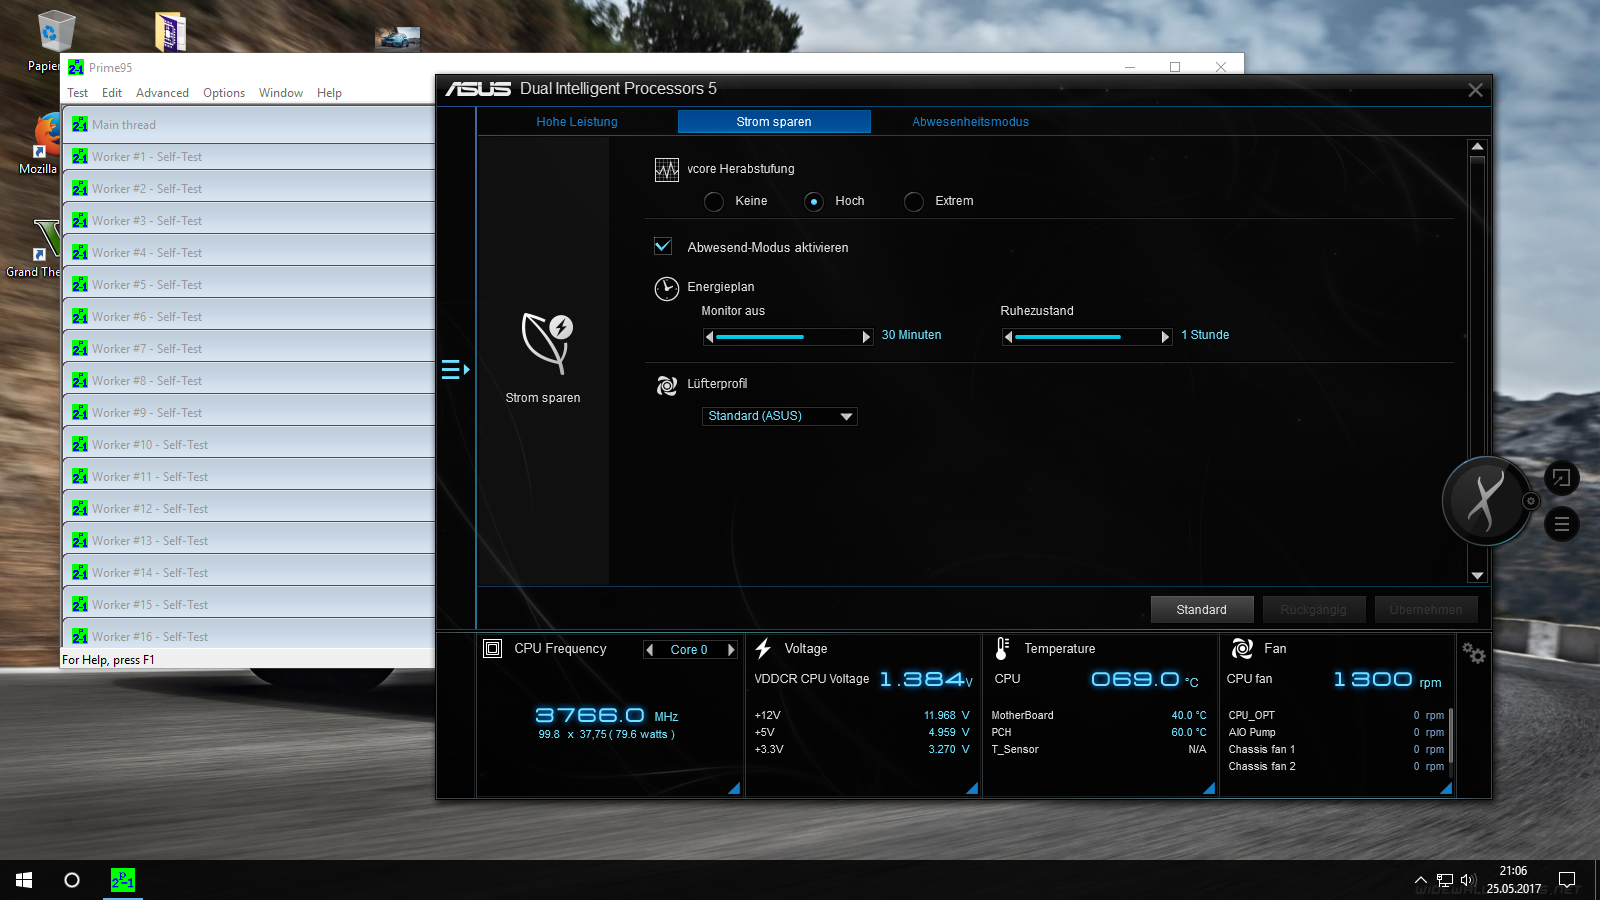Open Advanced menu in Prime95
Viewport: 1600px width, 900px height.
point(162,93)
